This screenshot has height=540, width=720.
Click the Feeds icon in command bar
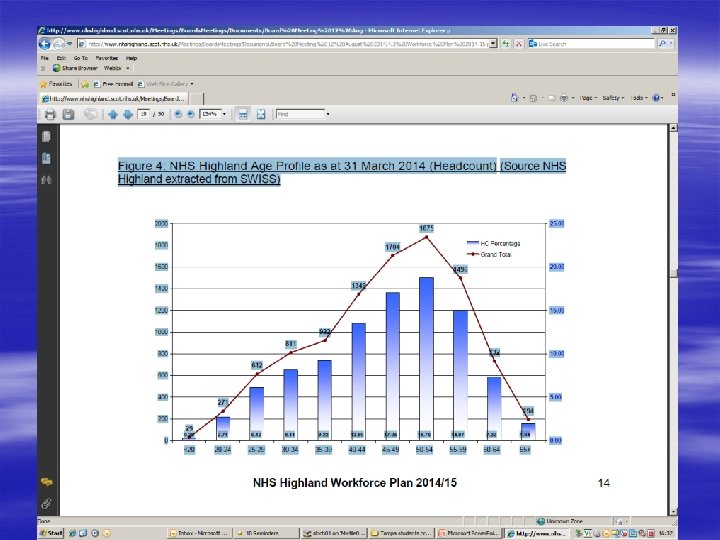point(533,98)
